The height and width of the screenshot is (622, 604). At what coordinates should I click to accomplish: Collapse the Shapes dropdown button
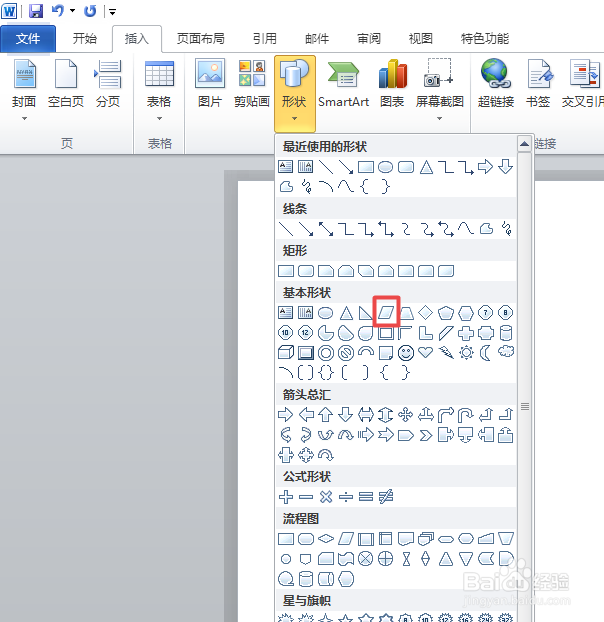coord(295,94)
